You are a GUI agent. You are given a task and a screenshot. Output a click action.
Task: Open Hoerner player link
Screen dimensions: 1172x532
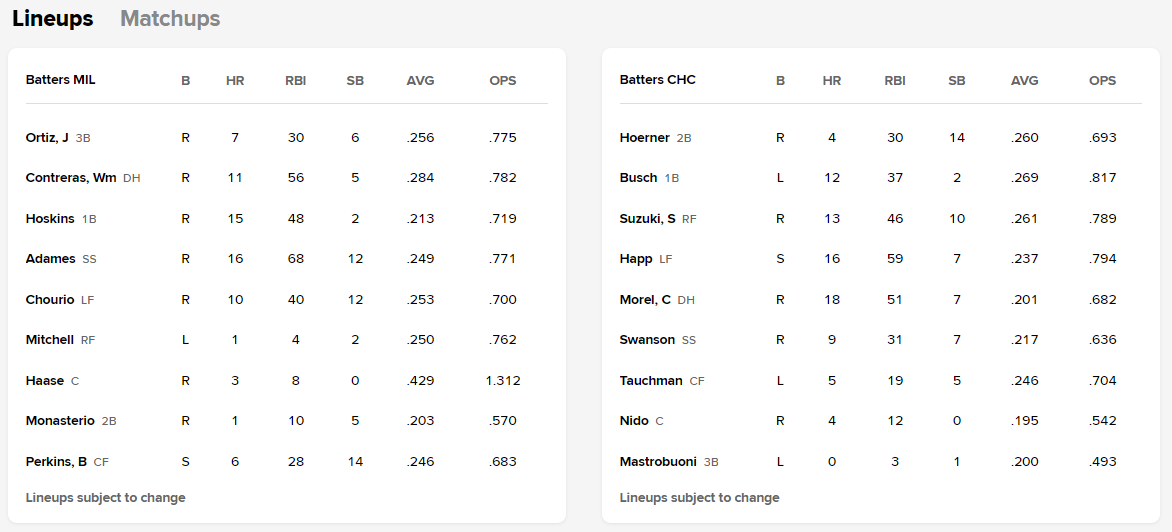tap(645, 138)
